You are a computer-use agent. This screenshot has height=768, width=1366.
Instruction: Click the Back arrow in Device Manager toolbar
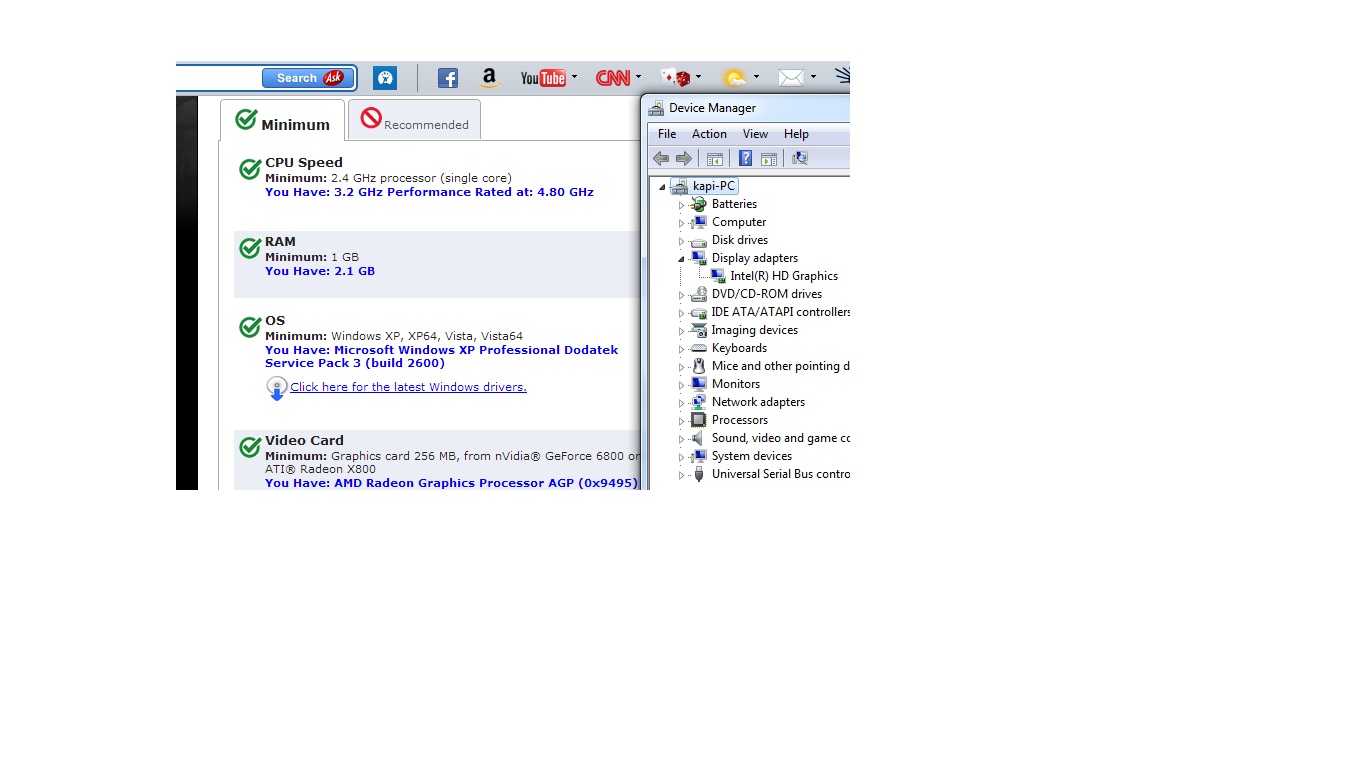661,158
